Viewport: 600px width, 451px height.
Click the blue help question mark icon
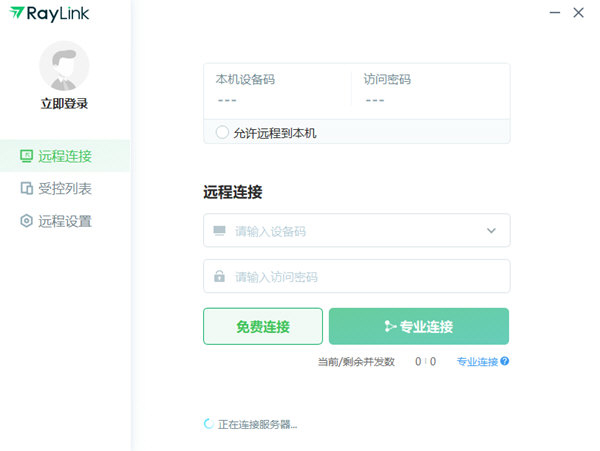click(x=505, y=362)
